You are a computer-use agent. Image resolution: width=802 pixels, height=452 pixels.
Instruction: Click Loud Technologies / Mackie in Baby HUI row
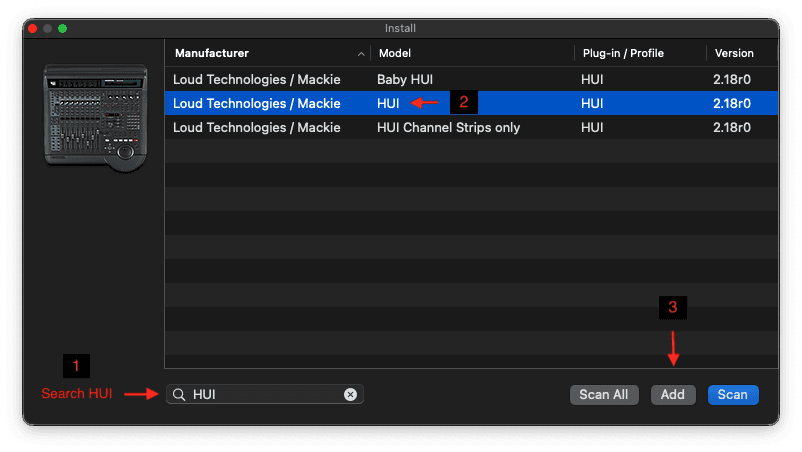257,79
